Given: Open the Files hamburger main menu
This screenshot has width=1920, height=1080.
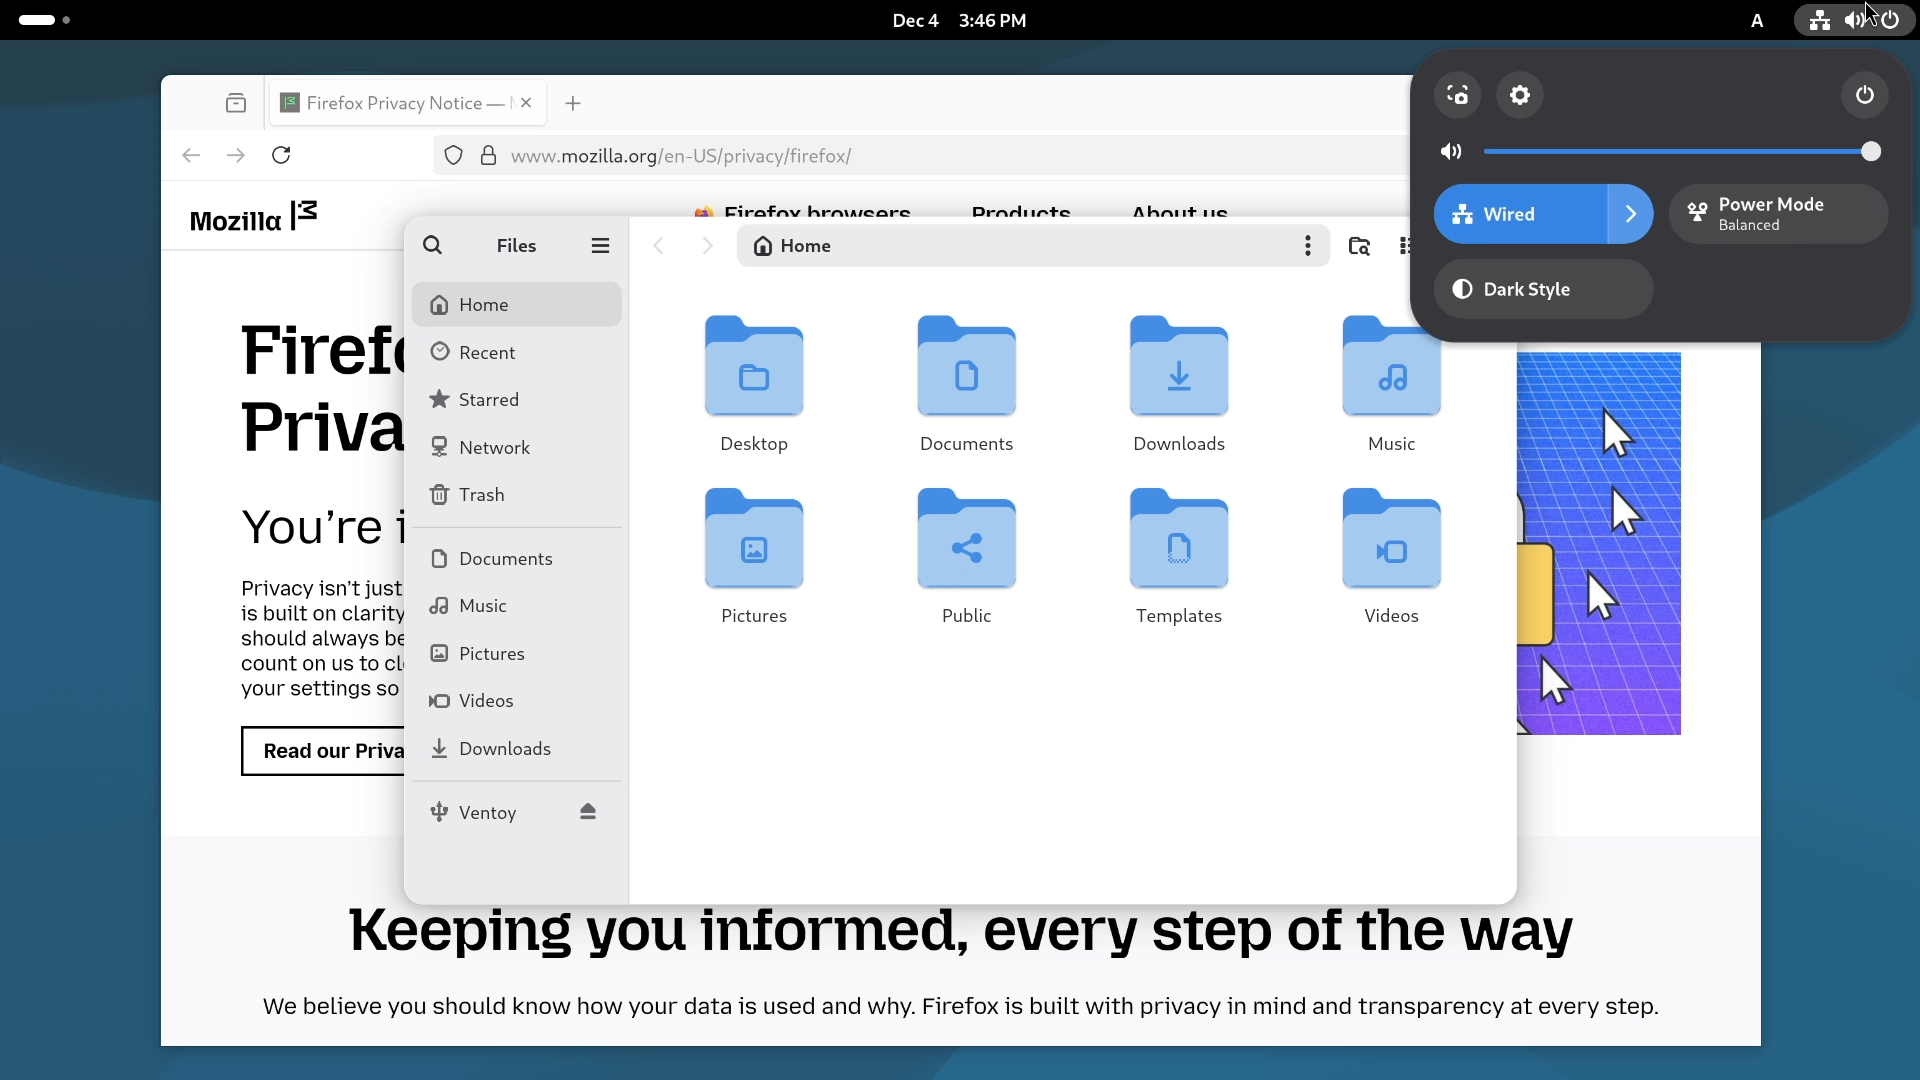Looking at the screenshot, I should coord(600,246).
